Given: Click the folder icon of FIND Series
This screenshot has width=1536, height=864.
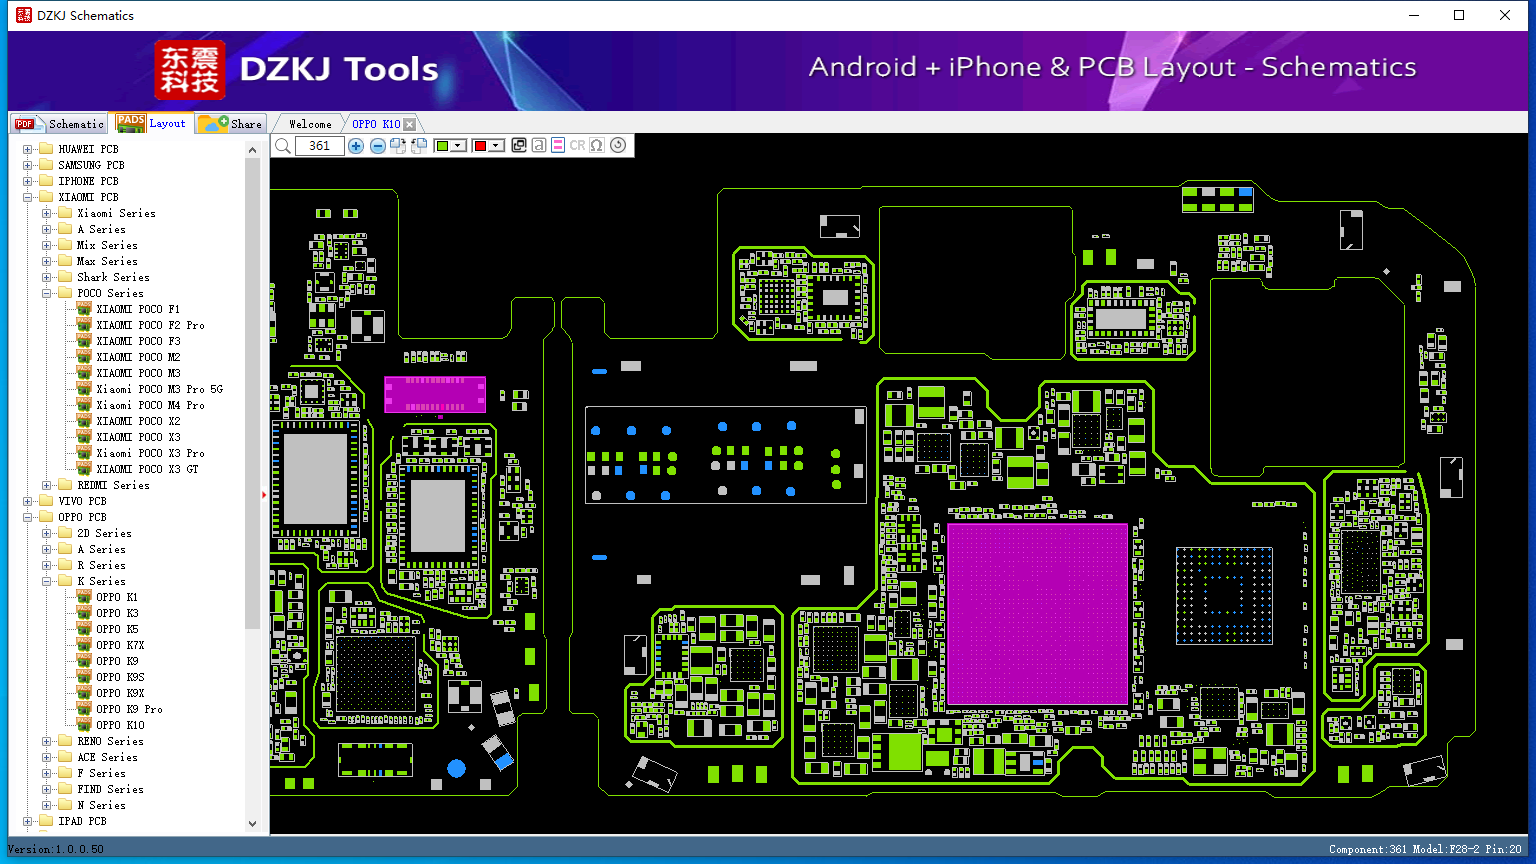Looking at the screenshot, I should coord(65,789).
